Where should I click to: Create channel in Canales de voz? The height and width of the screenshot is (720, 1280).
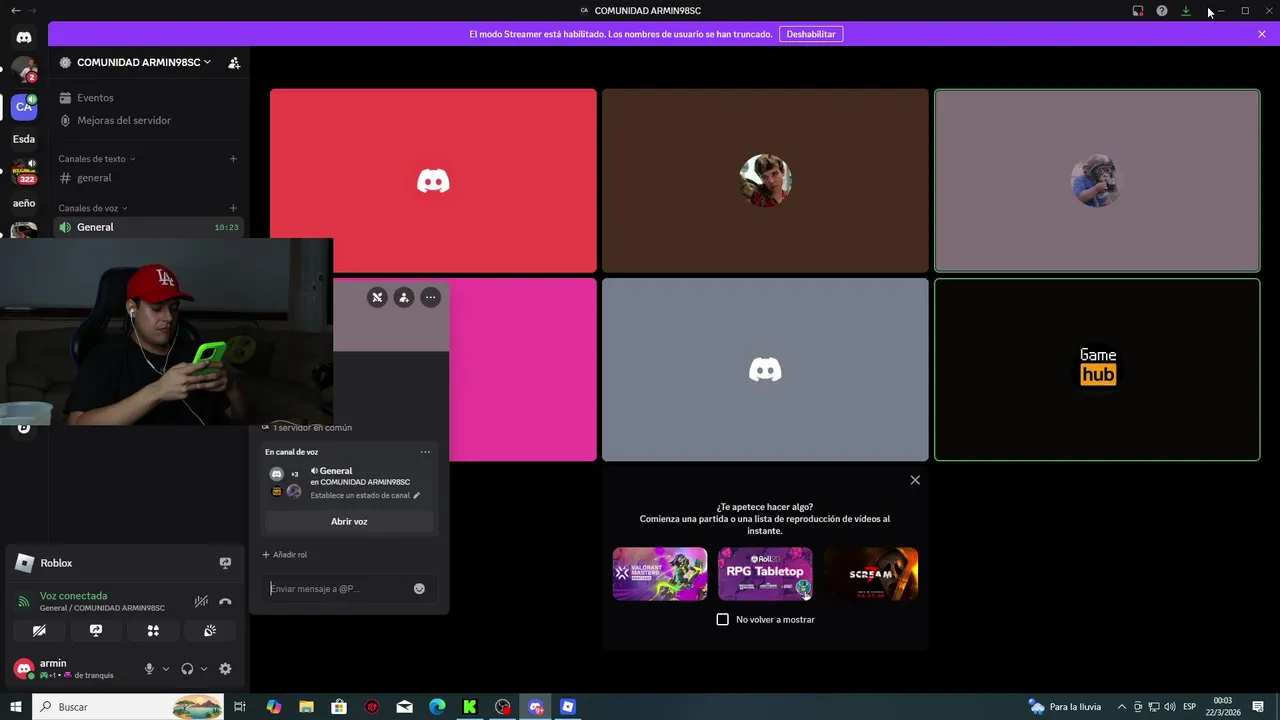pos(233,208)
